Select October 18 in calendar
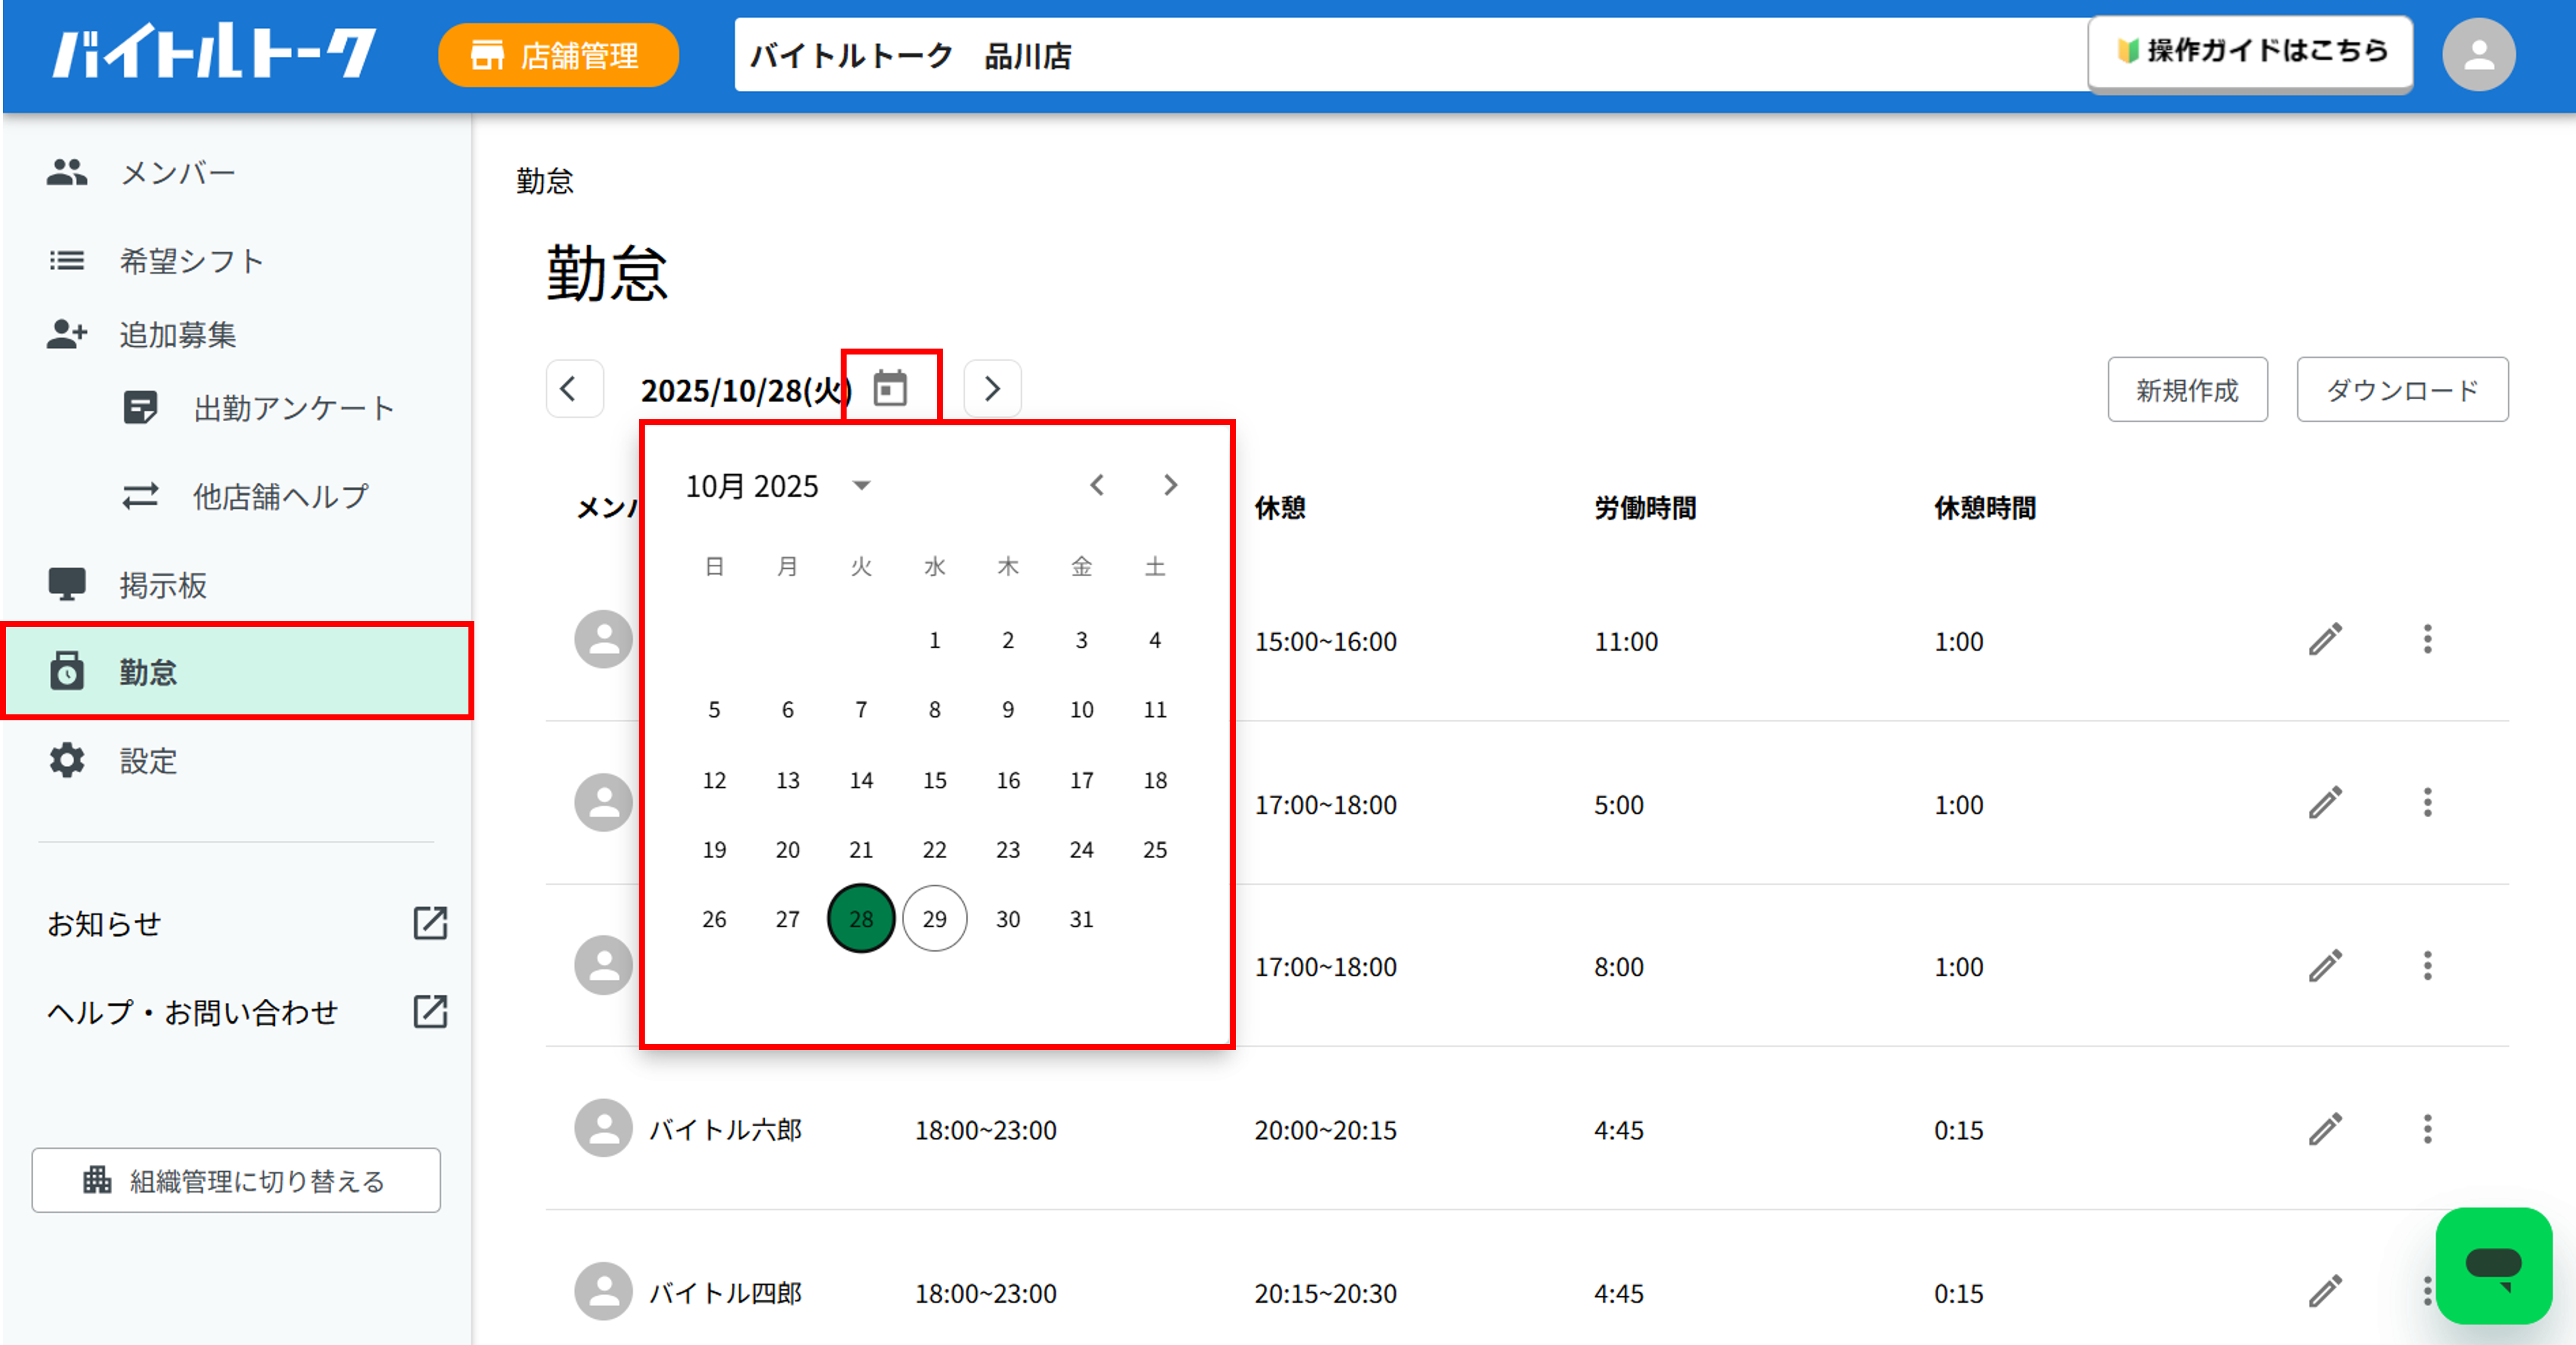Screen dimensions: 2576x1345 (x=1155, y=780)
